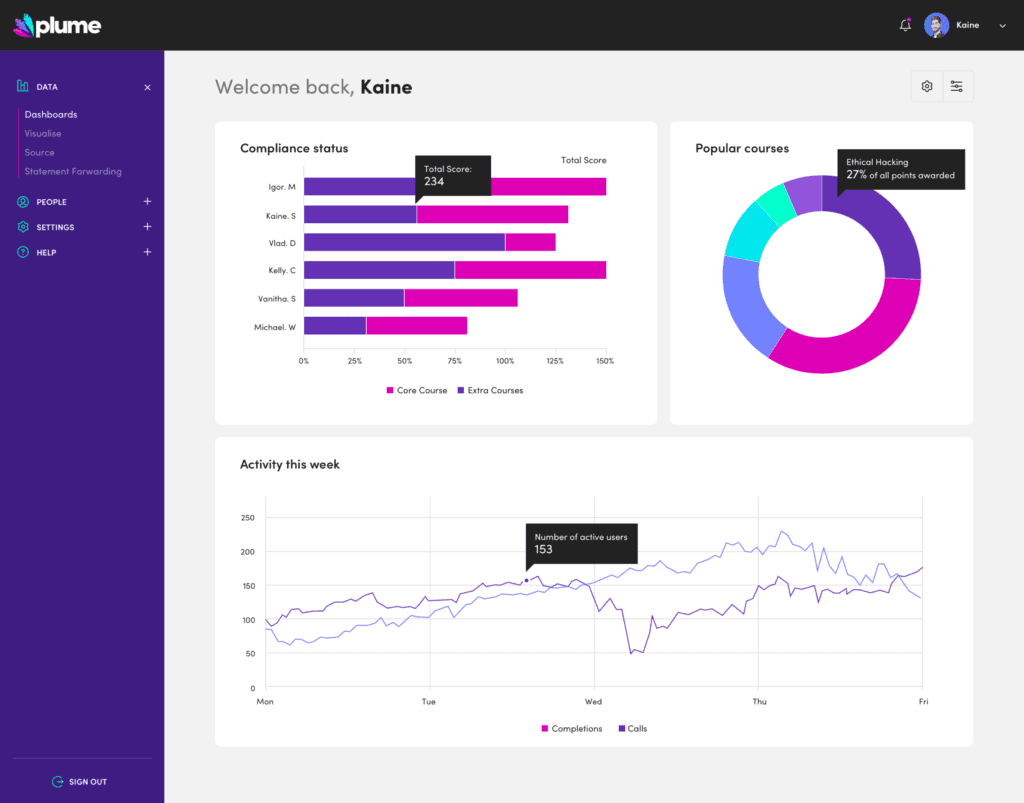Open the People section via its icon

(22, 201)
